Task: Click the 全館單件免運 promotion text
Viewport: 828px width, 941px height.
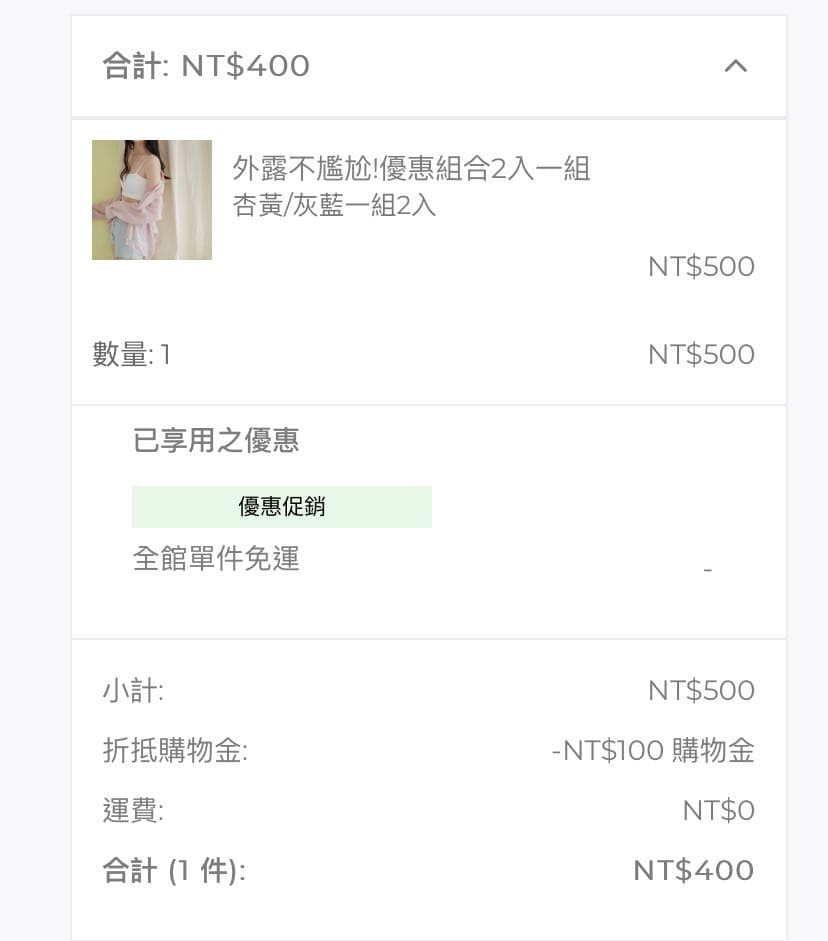Action: click(216, 559)
